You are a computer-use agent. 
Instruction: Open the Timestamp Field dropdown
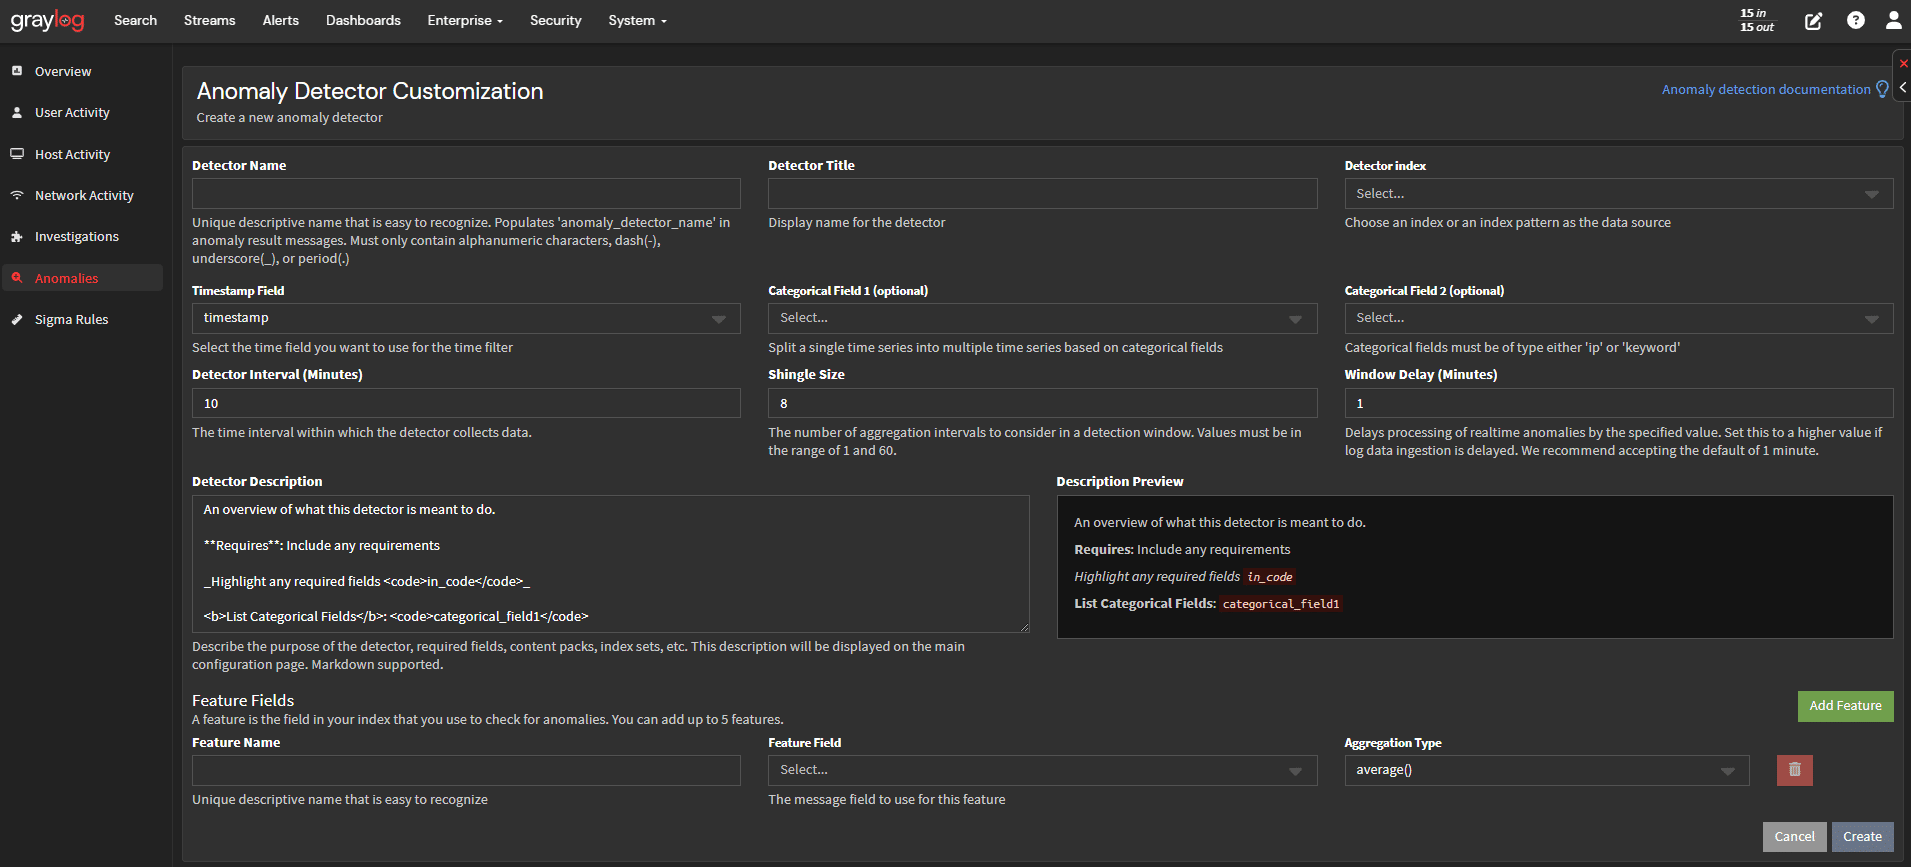[465, 318]
